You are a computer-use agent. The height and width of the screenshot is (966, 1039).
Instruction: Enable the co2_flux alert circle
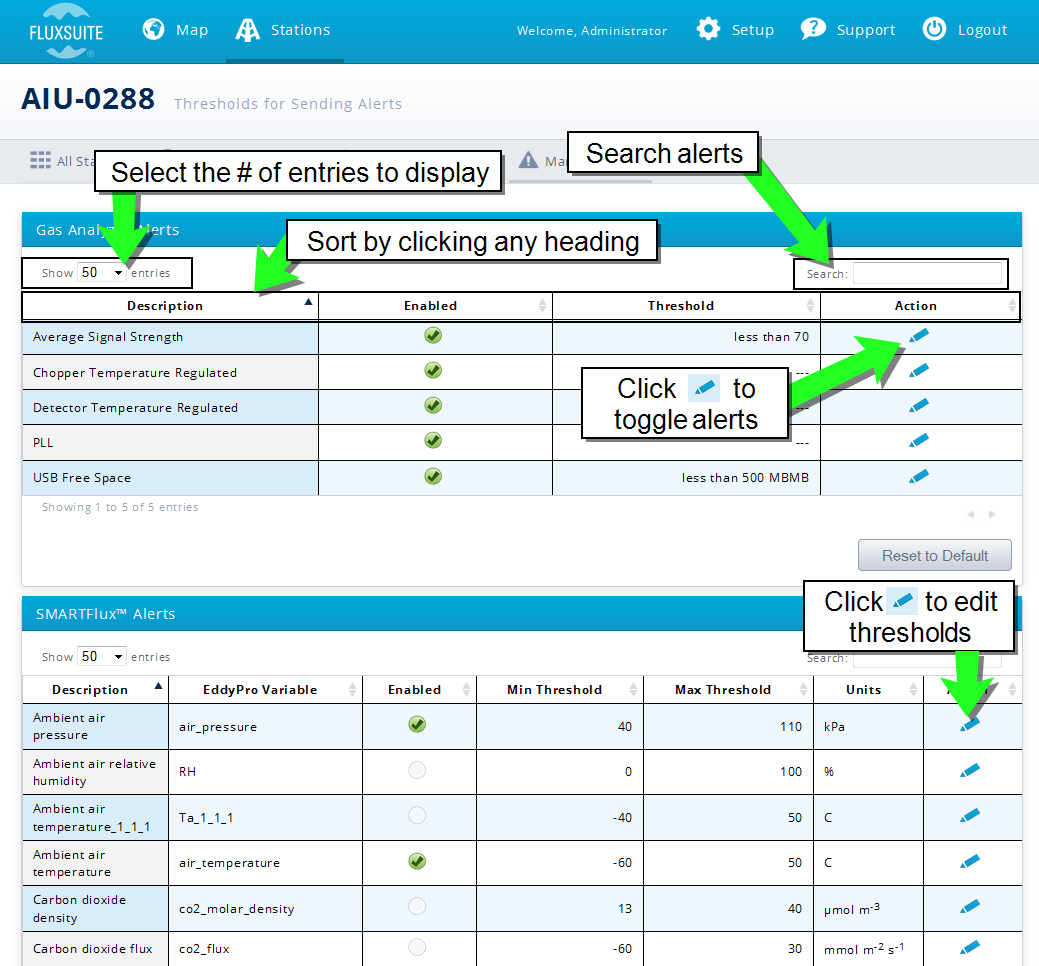[417, 947]
